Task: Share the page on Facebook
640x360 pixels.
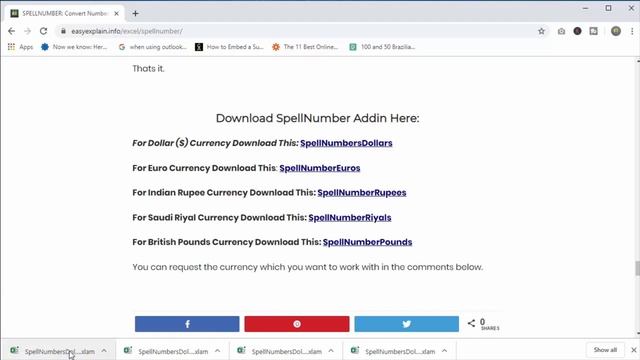Action: tap(187, 324)
